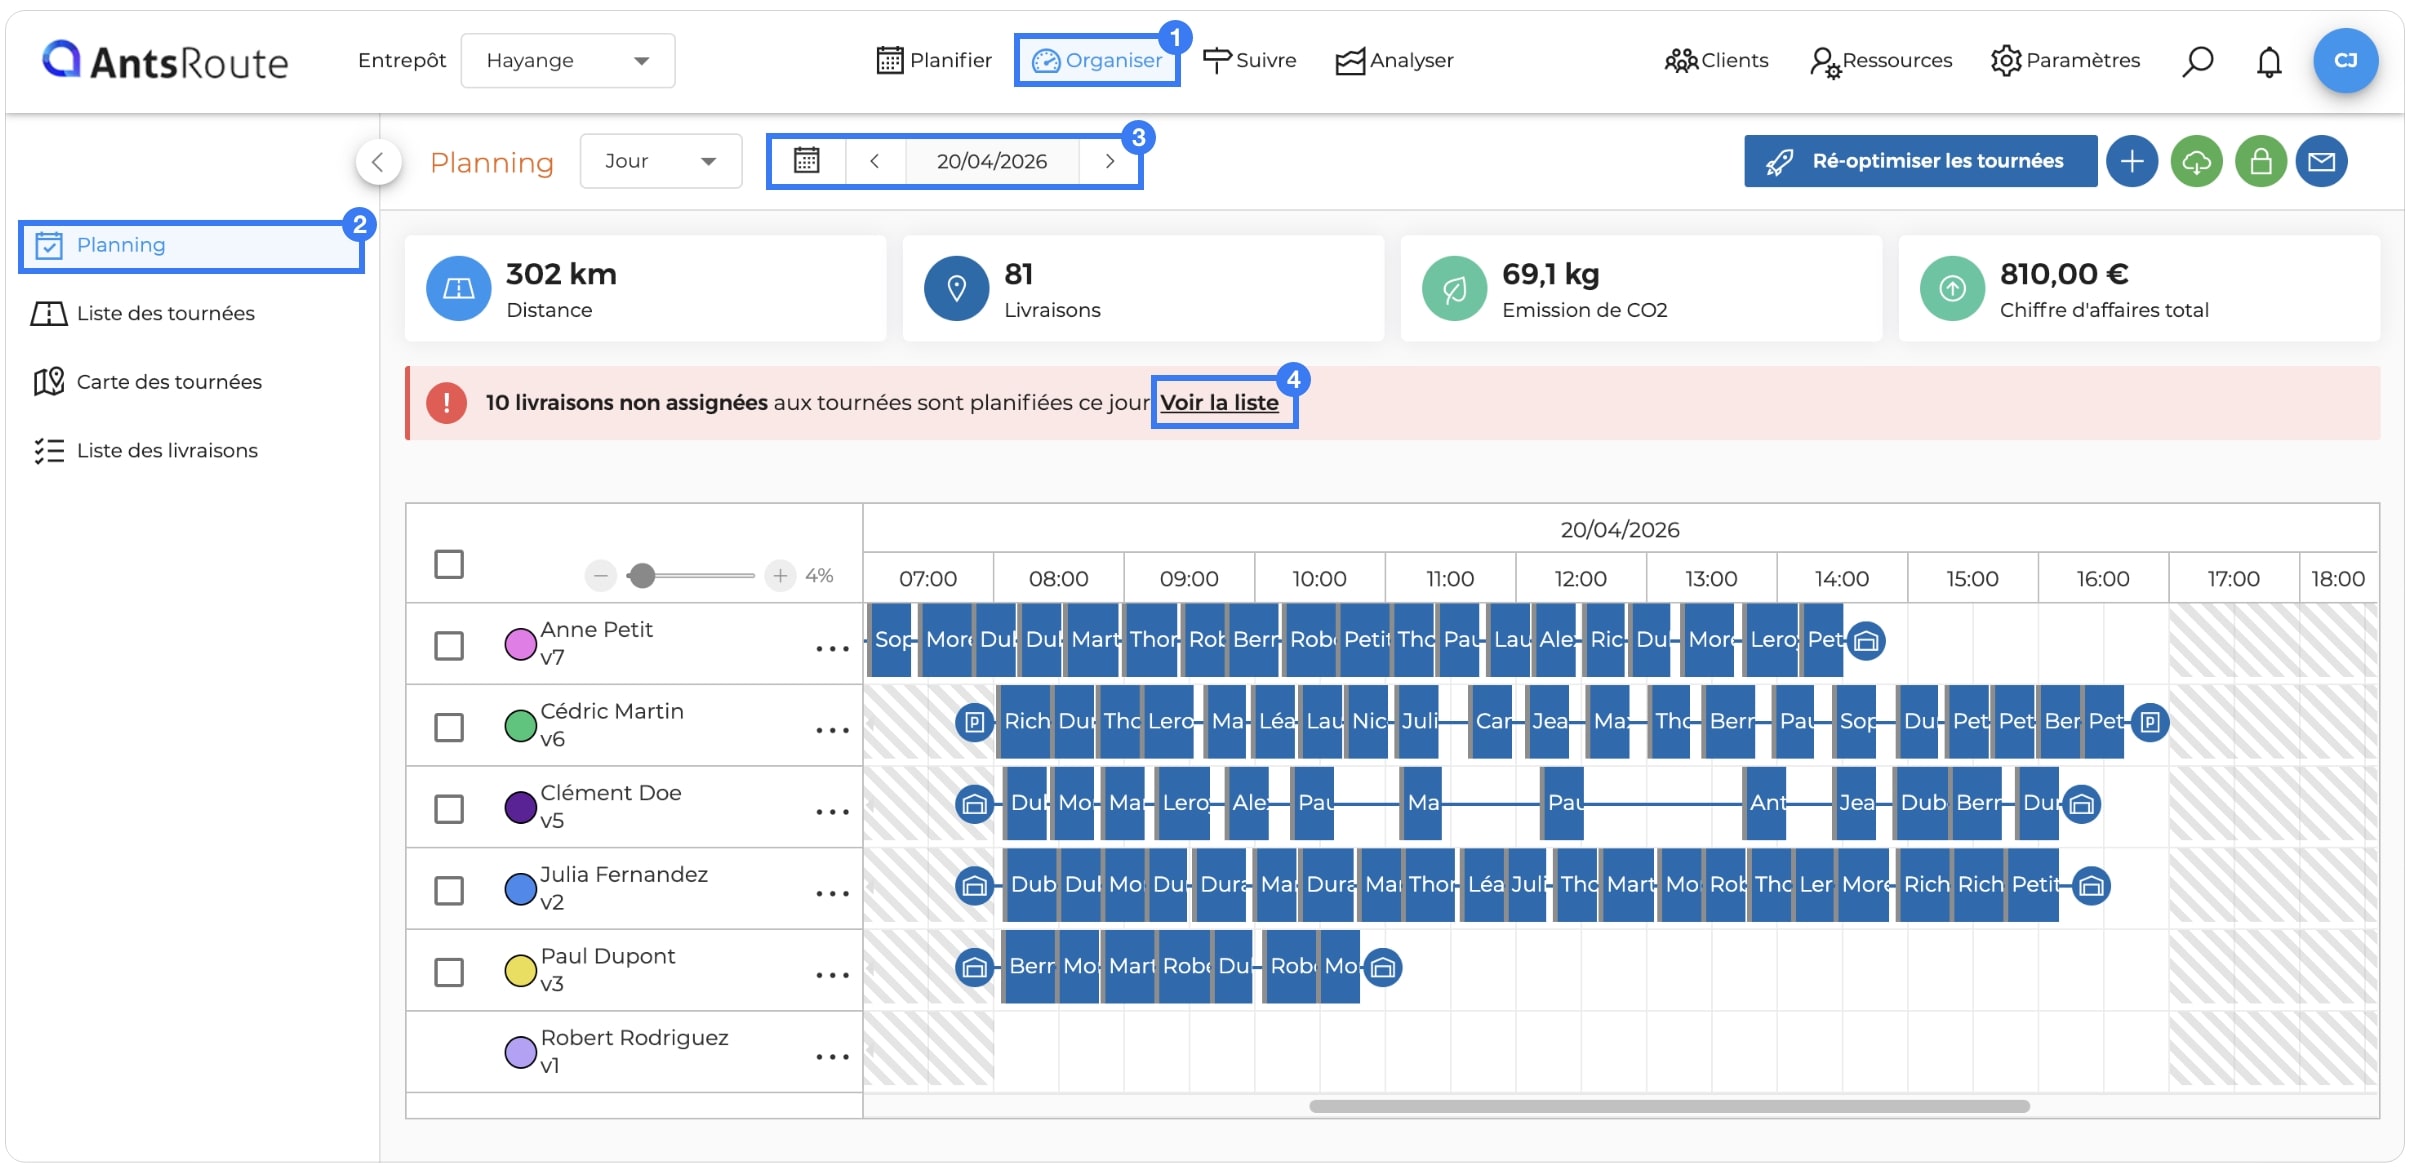Click Clément Doe's end depot icon
The width and height of the screenshot is (2410, 1168).
coord(2081,804)
